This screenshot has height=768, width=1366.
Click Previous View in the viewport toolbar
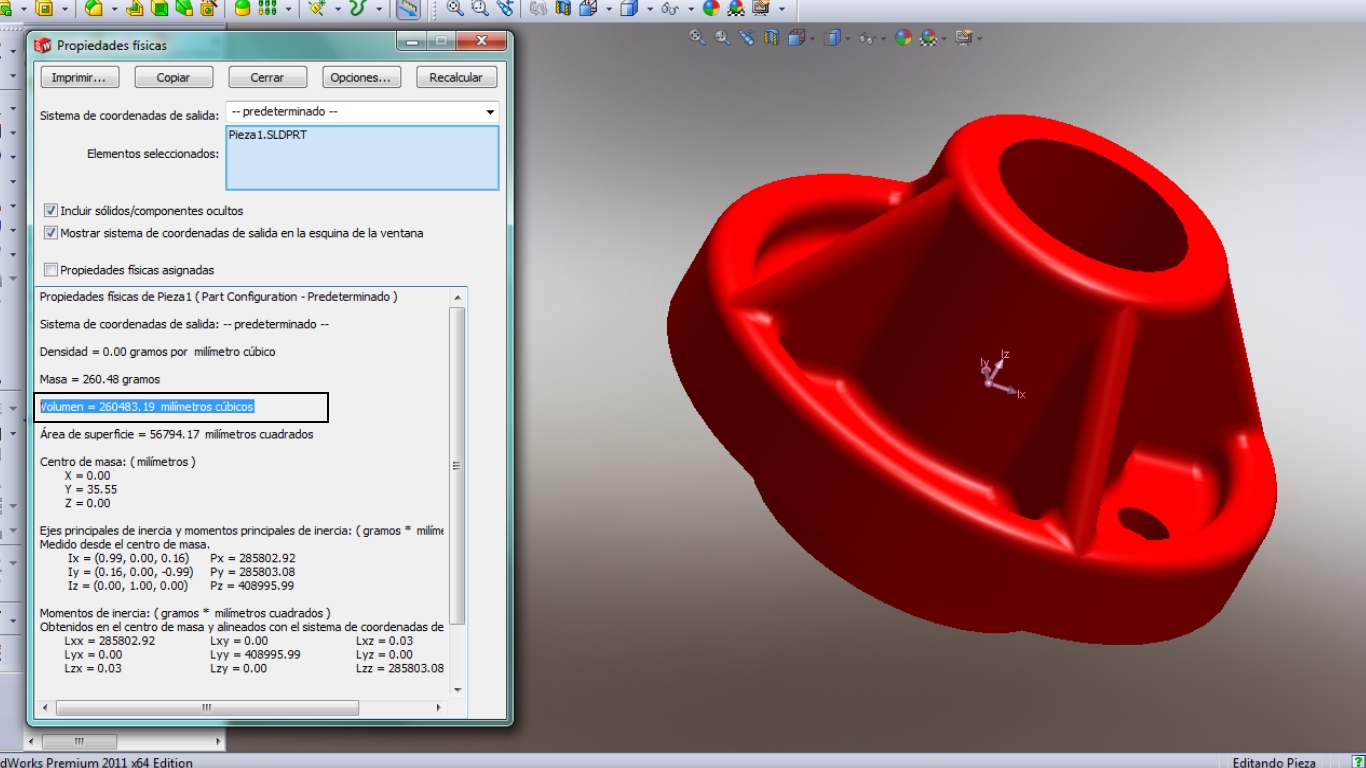pos(747,37)
